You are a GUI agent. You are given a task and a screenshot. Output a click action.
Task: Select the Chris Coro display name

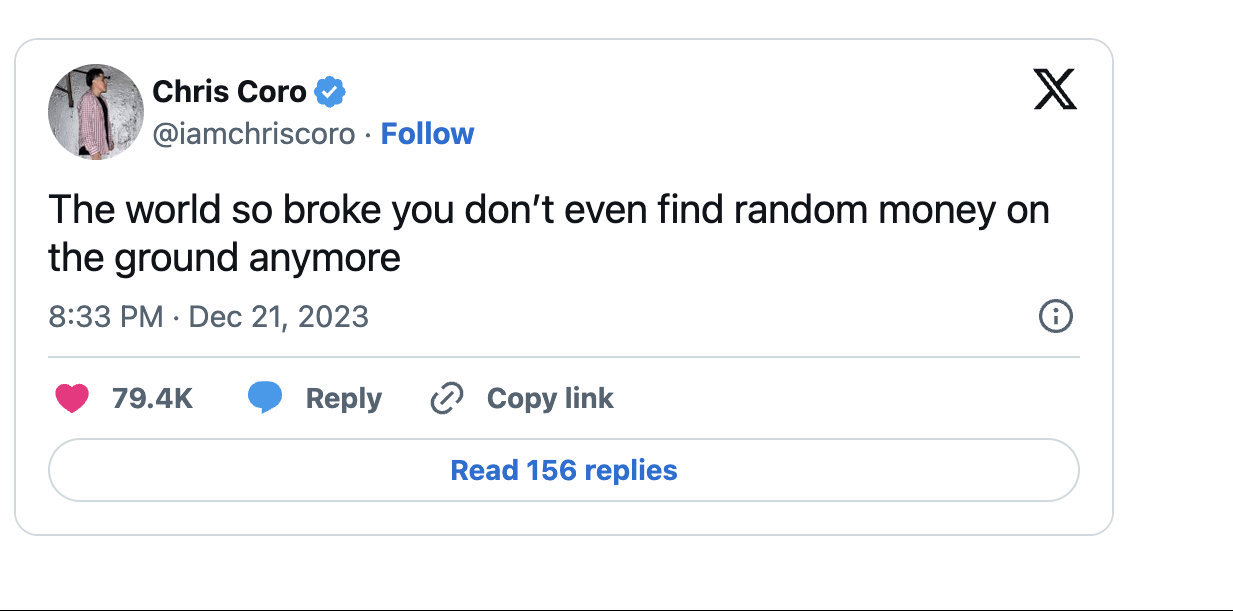click(230, 90)
